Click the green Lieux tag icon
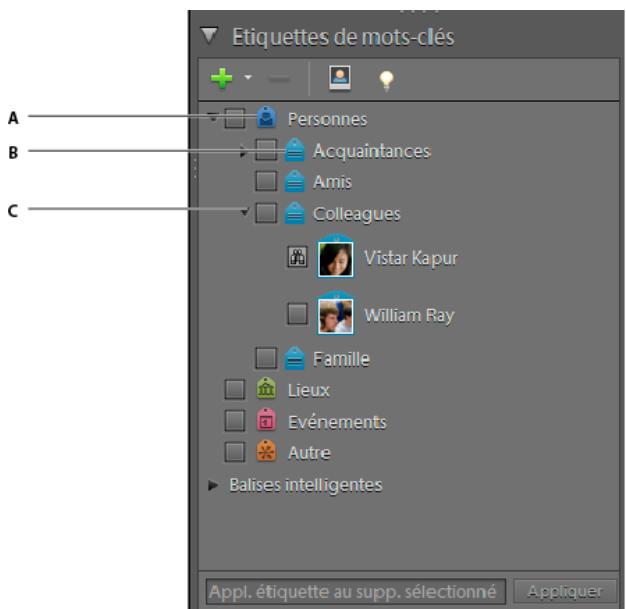The image size is (626, 609). click(266, 388)
